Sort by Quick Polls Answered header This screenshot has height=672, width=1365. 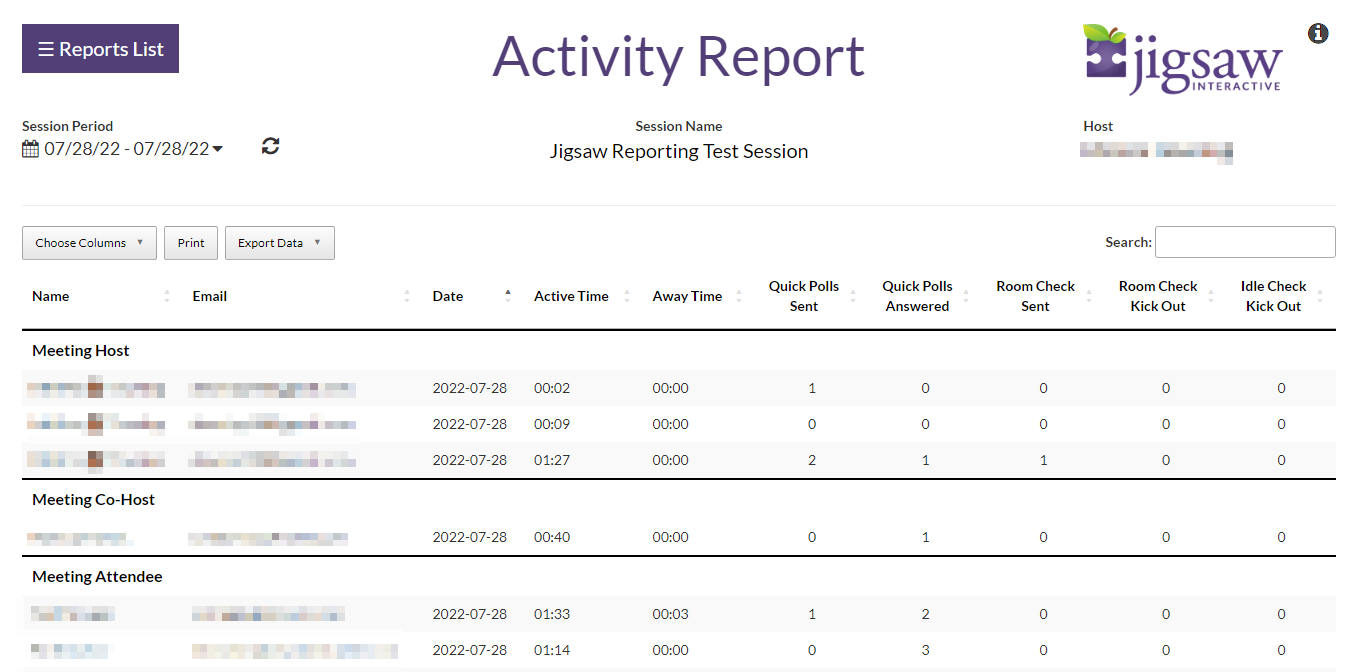917,296
